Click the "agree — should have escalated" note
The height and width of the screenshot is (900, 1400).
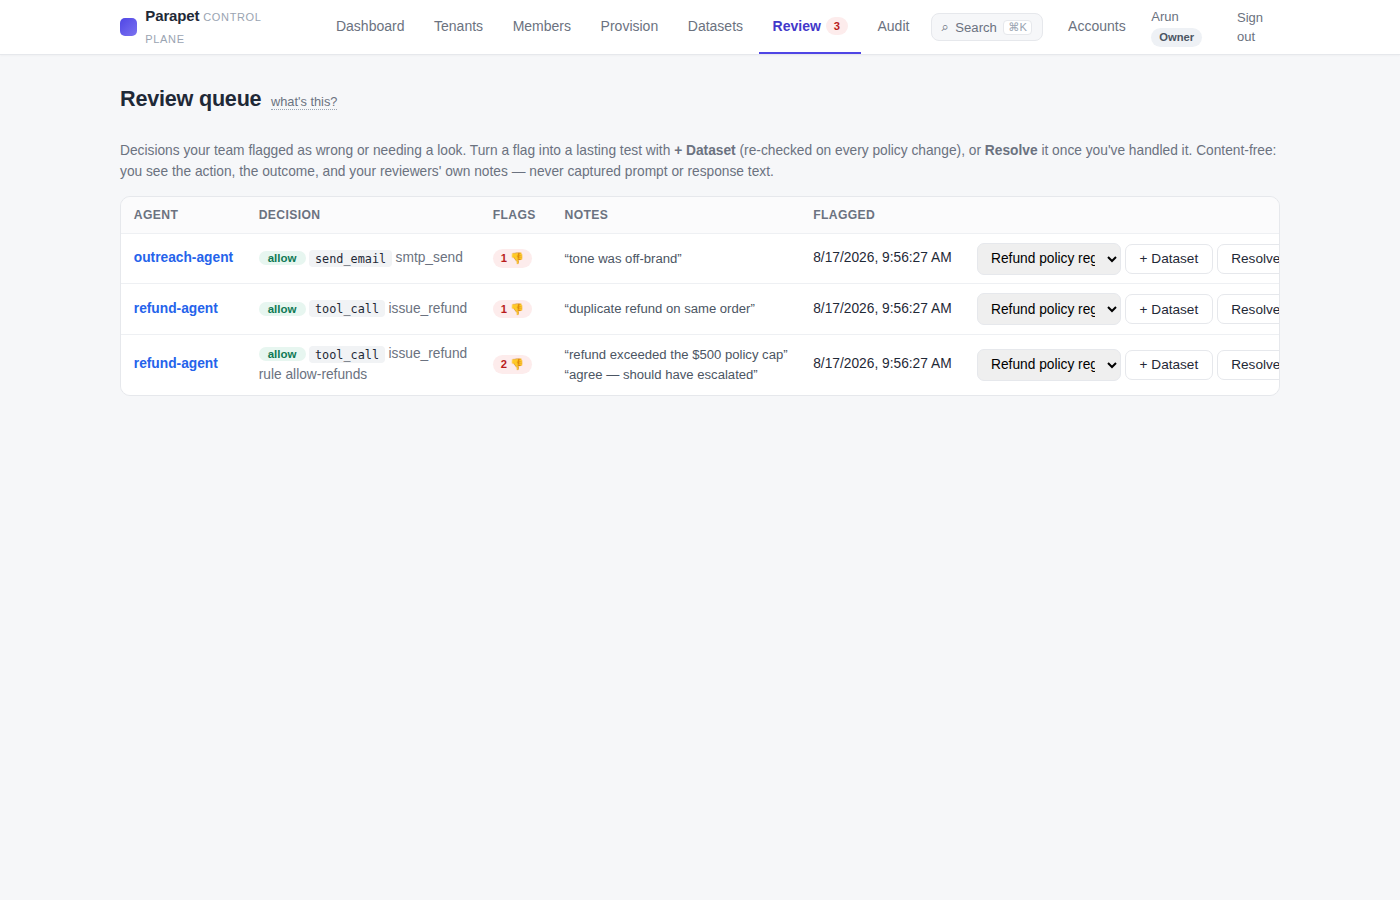pyautogui.click(x=661, y=374)
